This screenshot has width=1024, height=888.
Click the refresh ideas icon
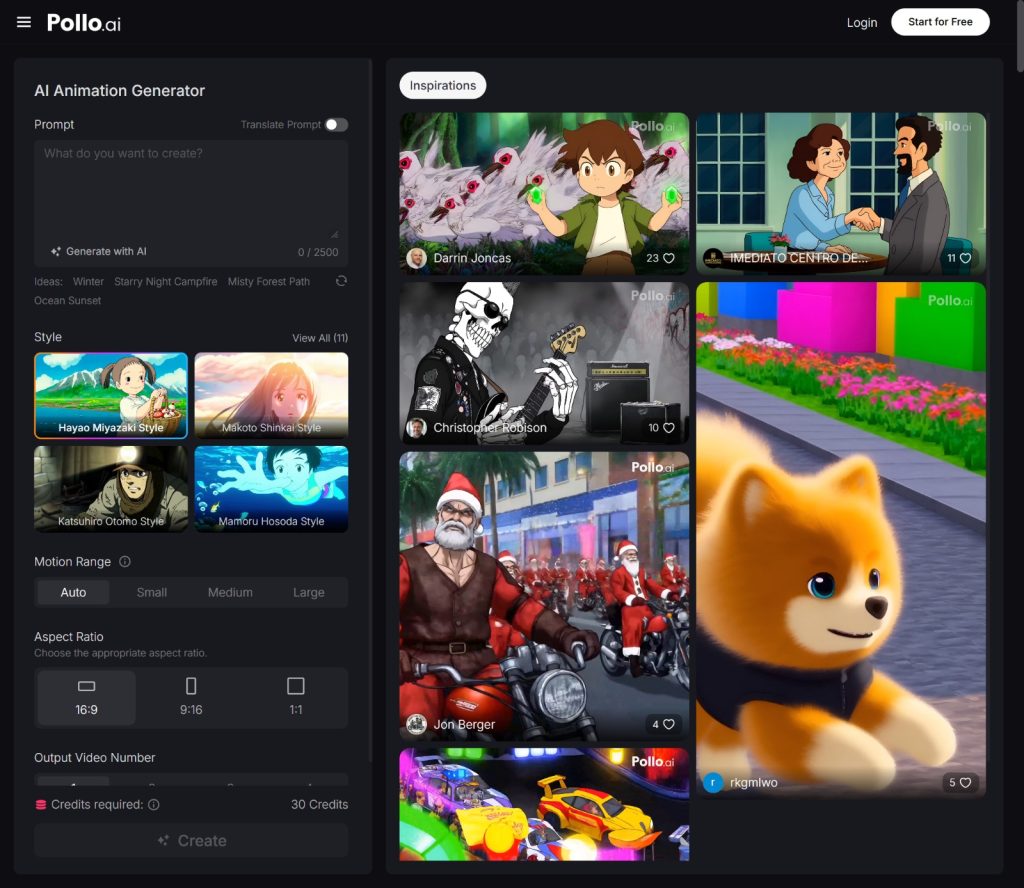click(341, 281)
